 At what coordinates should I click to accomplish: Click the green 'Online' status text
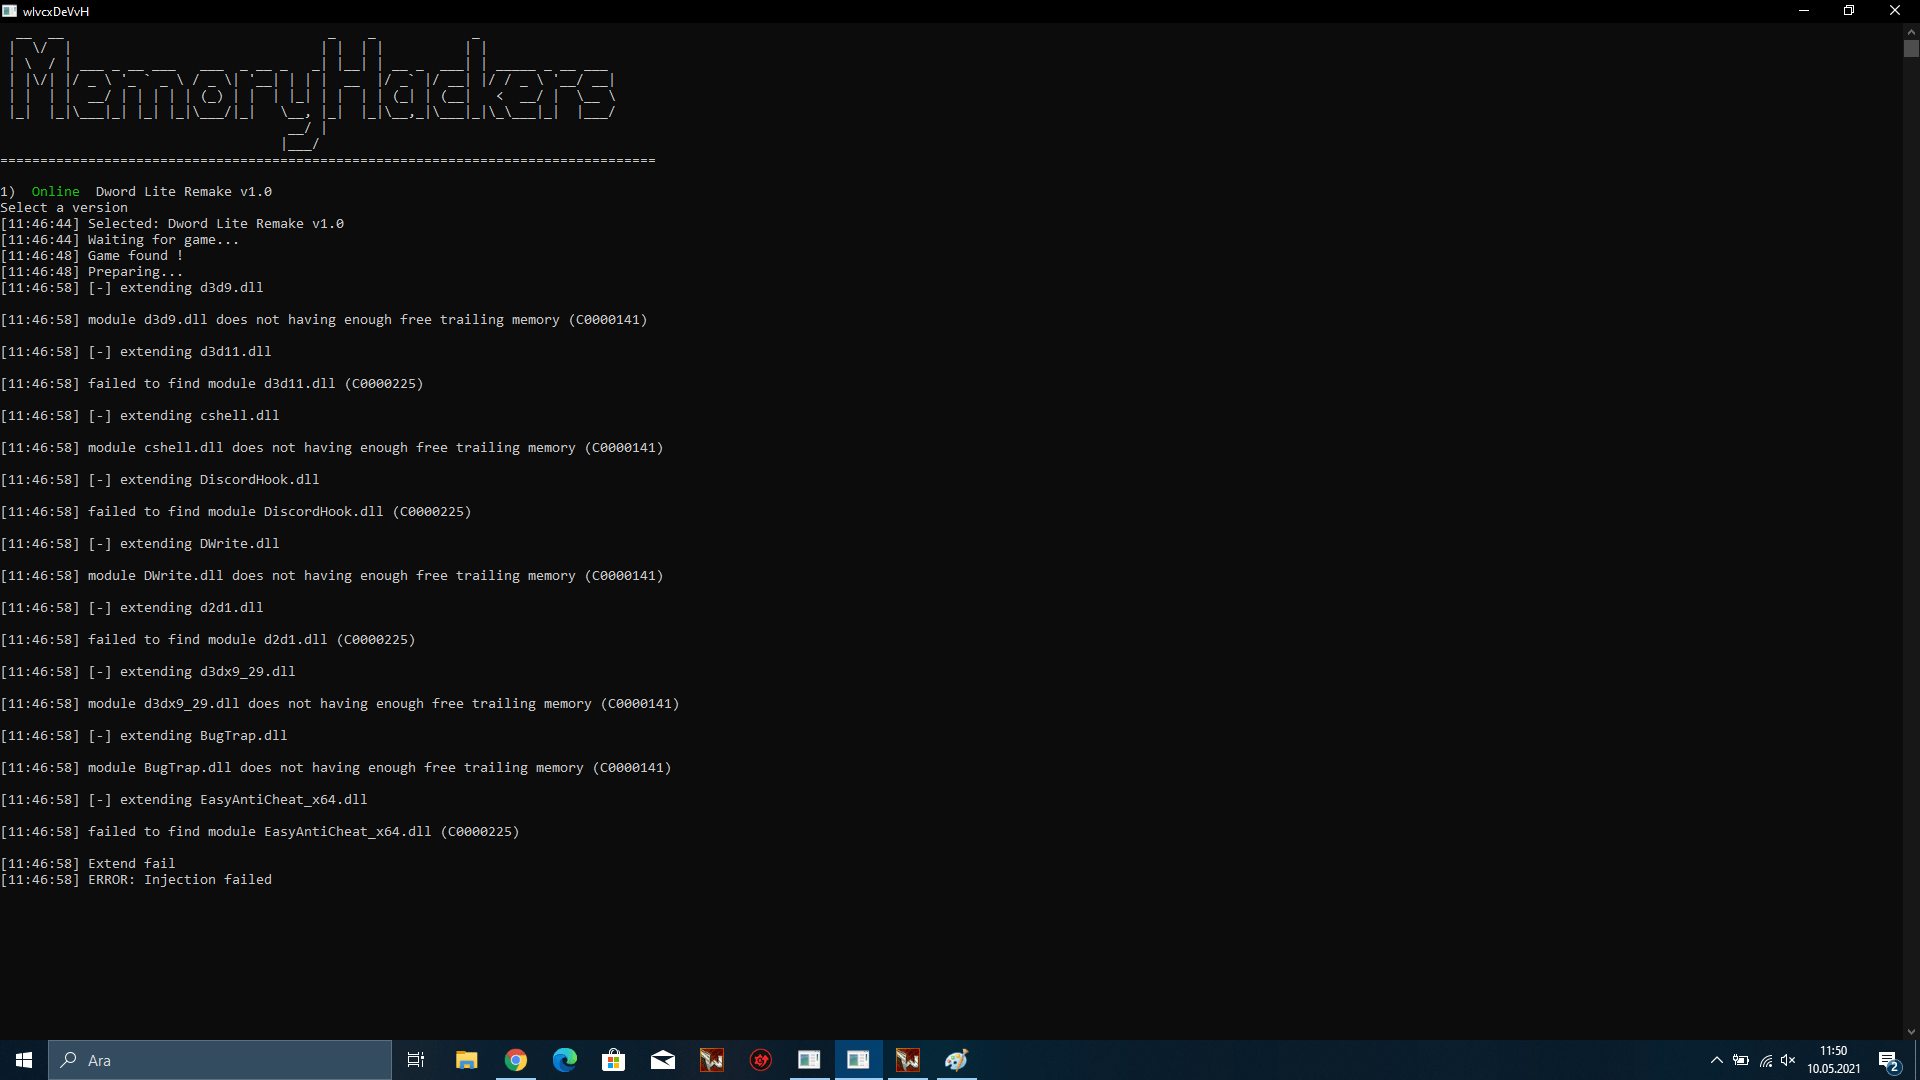coord(56,191)
